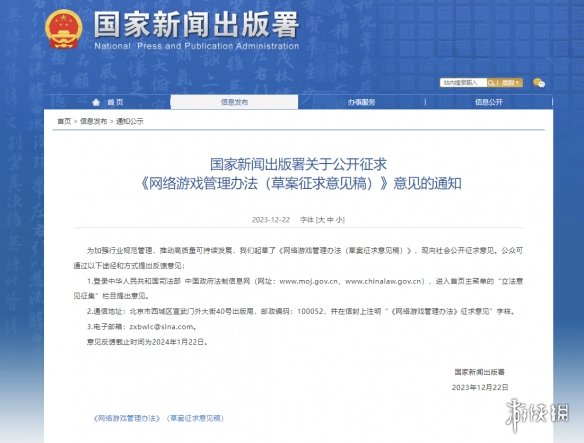The image size is (584, 443).
Task: Switch to the 办事服务 navigation tab
Action: coord(362,102)
